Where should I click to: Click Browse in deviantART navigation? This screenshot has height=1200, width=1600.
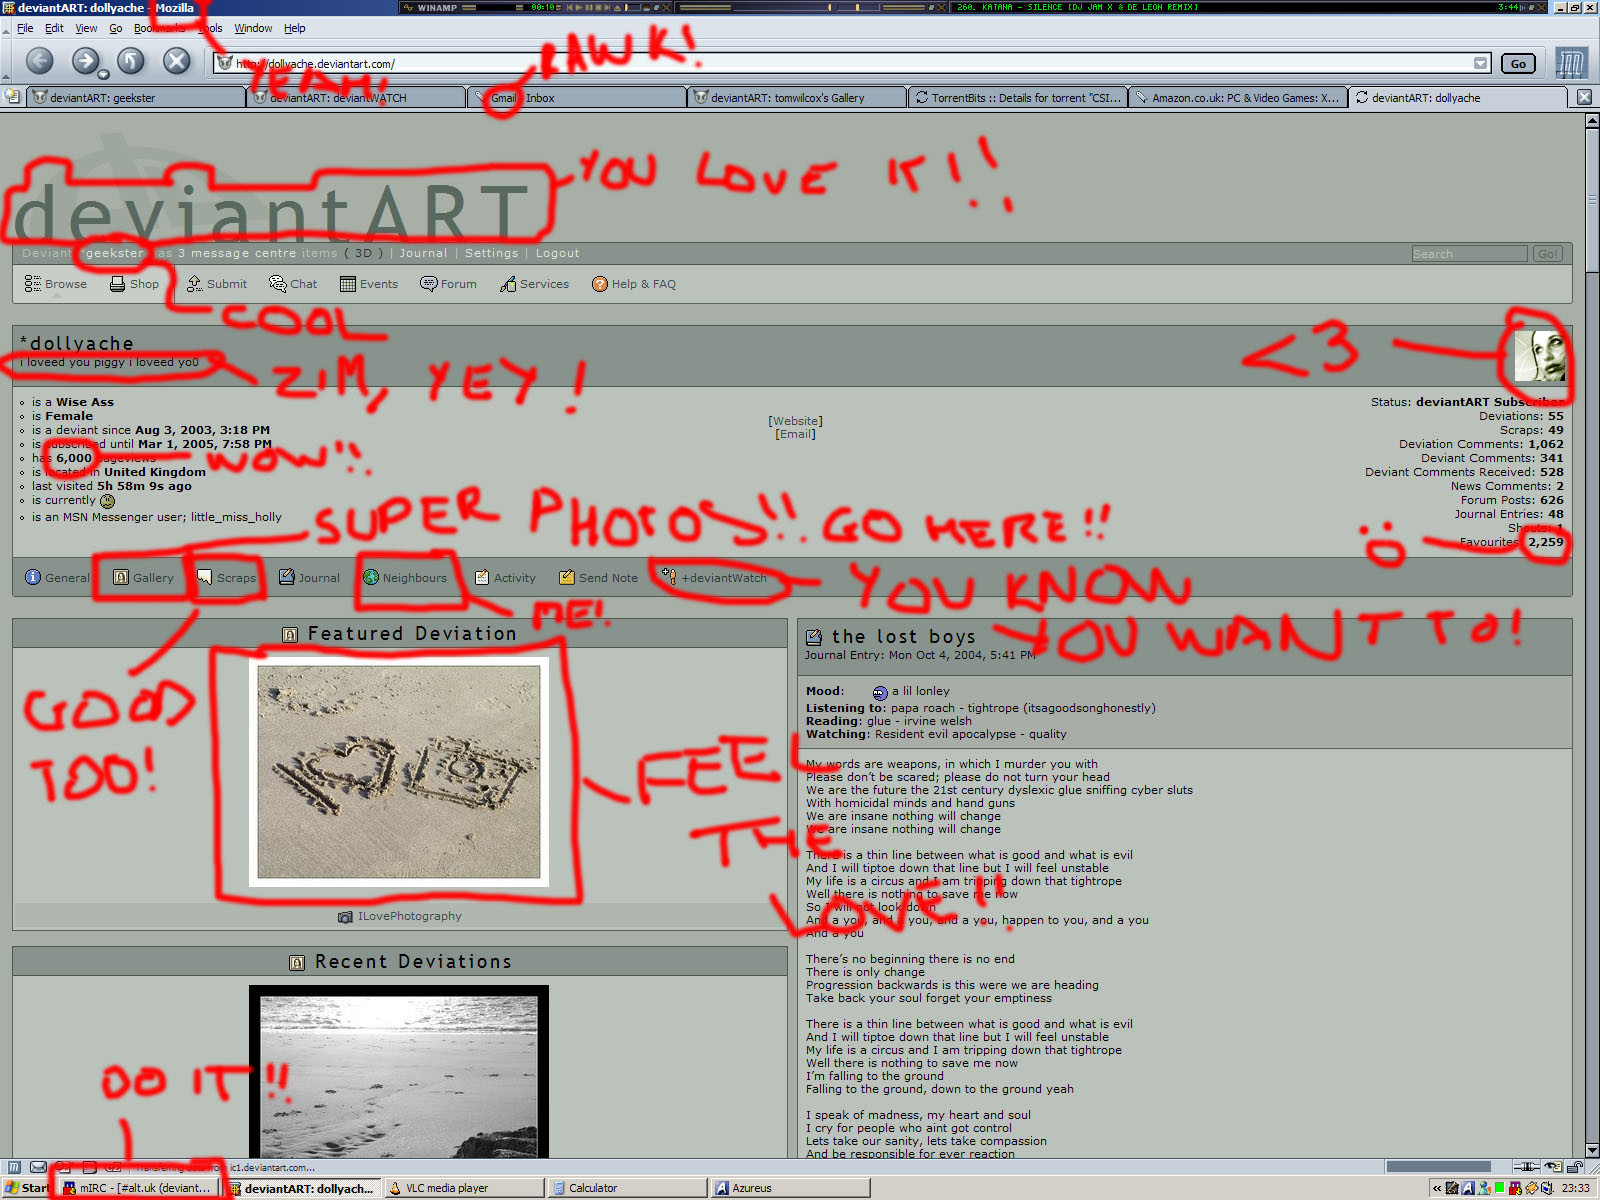pos(56,284)
